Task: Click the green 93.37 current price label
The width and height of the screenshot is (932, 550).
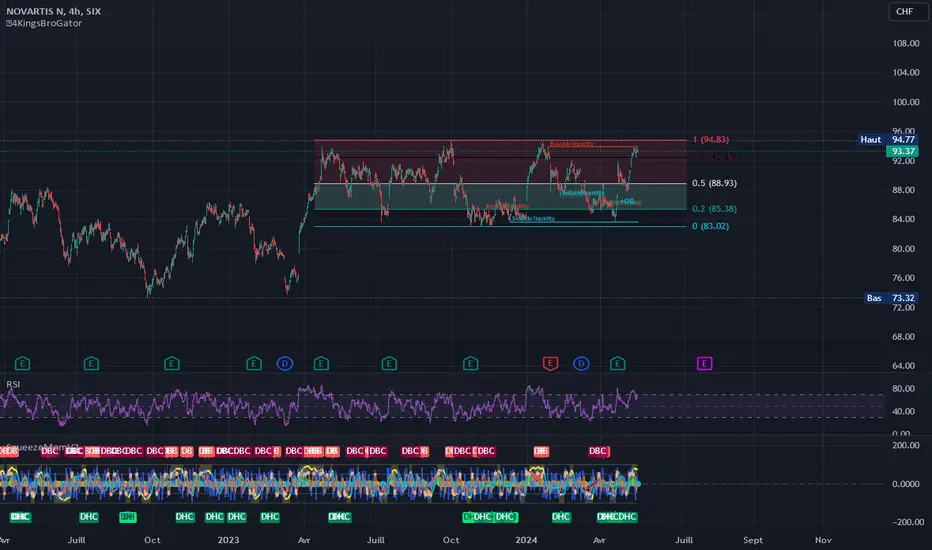Action: 903,151
